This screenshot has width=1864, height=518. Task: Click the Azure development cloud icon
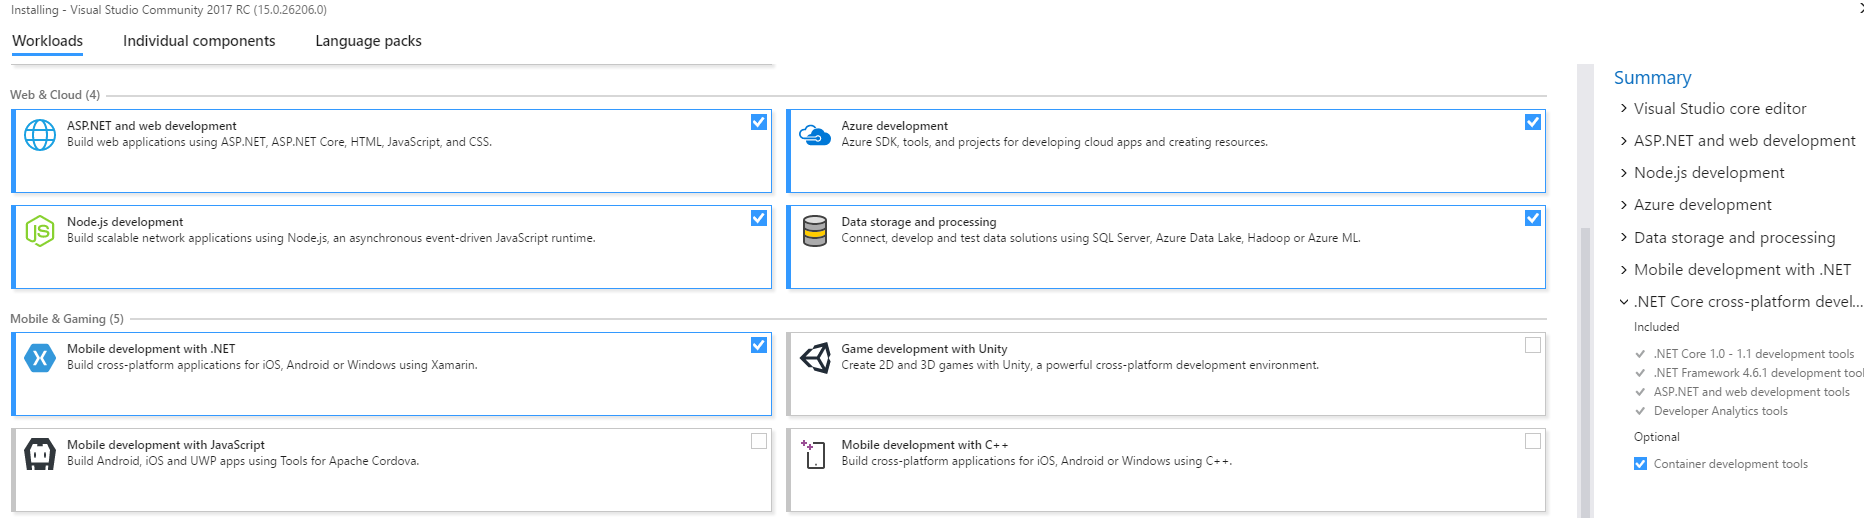pyautogui.click(x=815, y=135)
